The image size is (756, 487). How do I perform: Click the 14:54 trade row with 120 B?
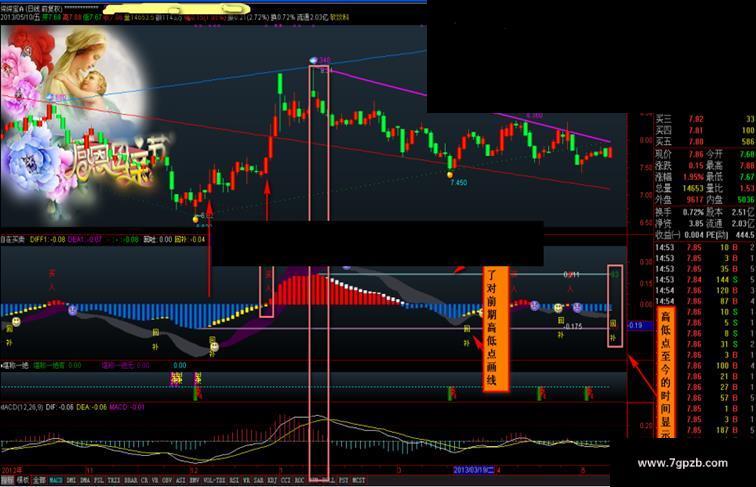[704, 290]
